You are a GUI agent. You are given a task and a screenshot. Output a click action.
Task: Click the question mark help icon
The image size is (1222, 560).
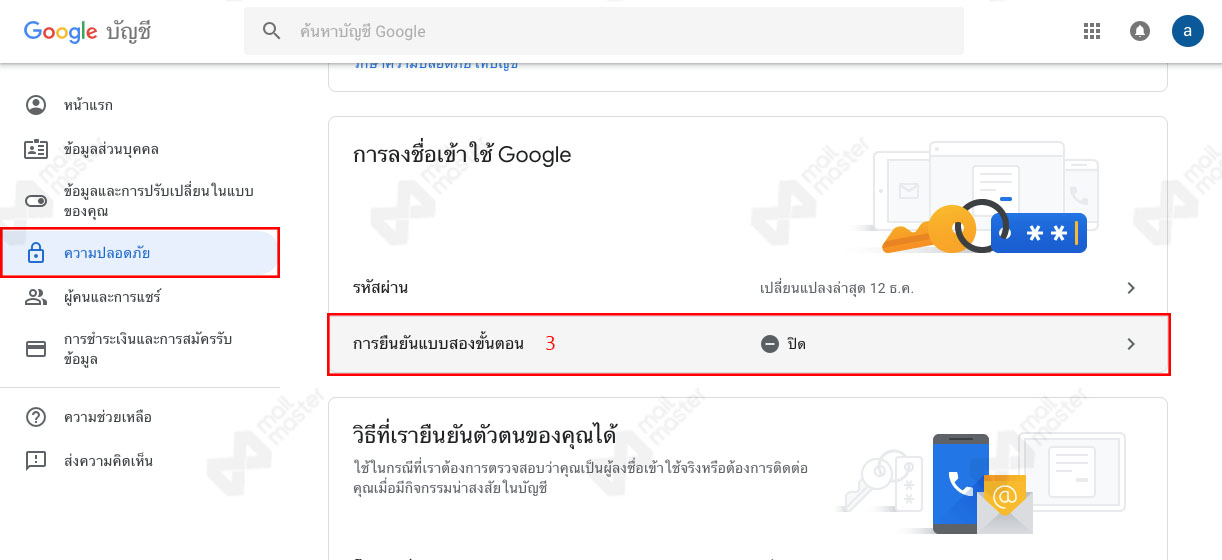(x=36, y=417)
